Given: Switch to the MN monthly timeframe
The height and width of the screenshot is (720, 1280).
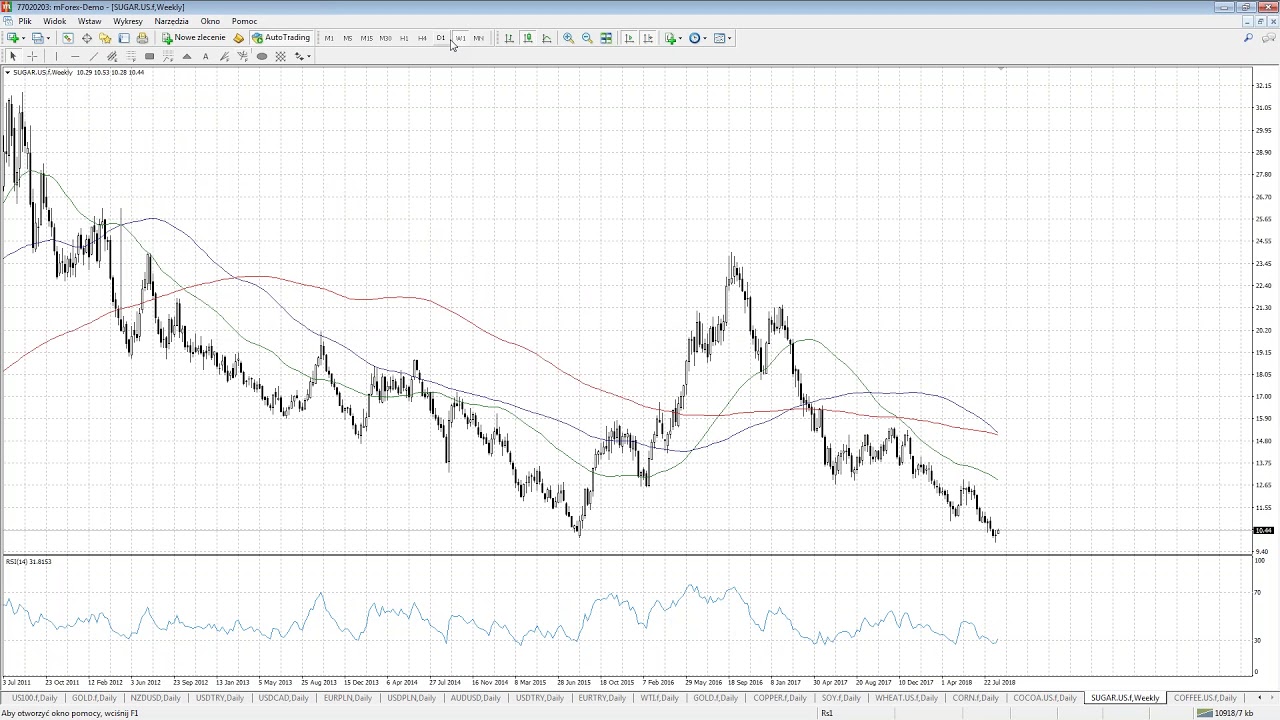Looking at the screenshot, I should pyautogui.click(x=478, y=38).
